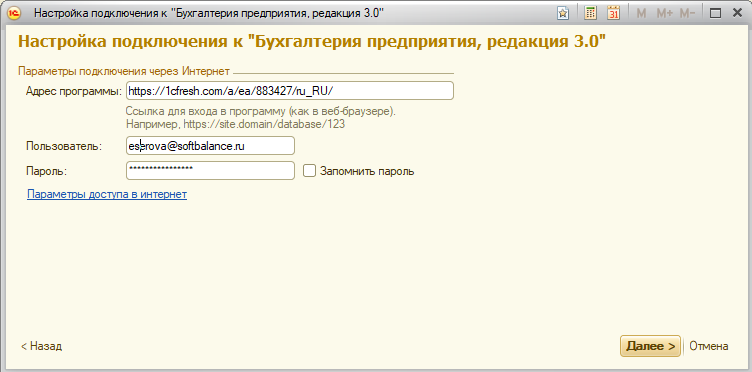This screenshot has width=752, height=372.
Task: Click the M- memory subtract button
Action: pyautogui.click(x=688, y=13)
